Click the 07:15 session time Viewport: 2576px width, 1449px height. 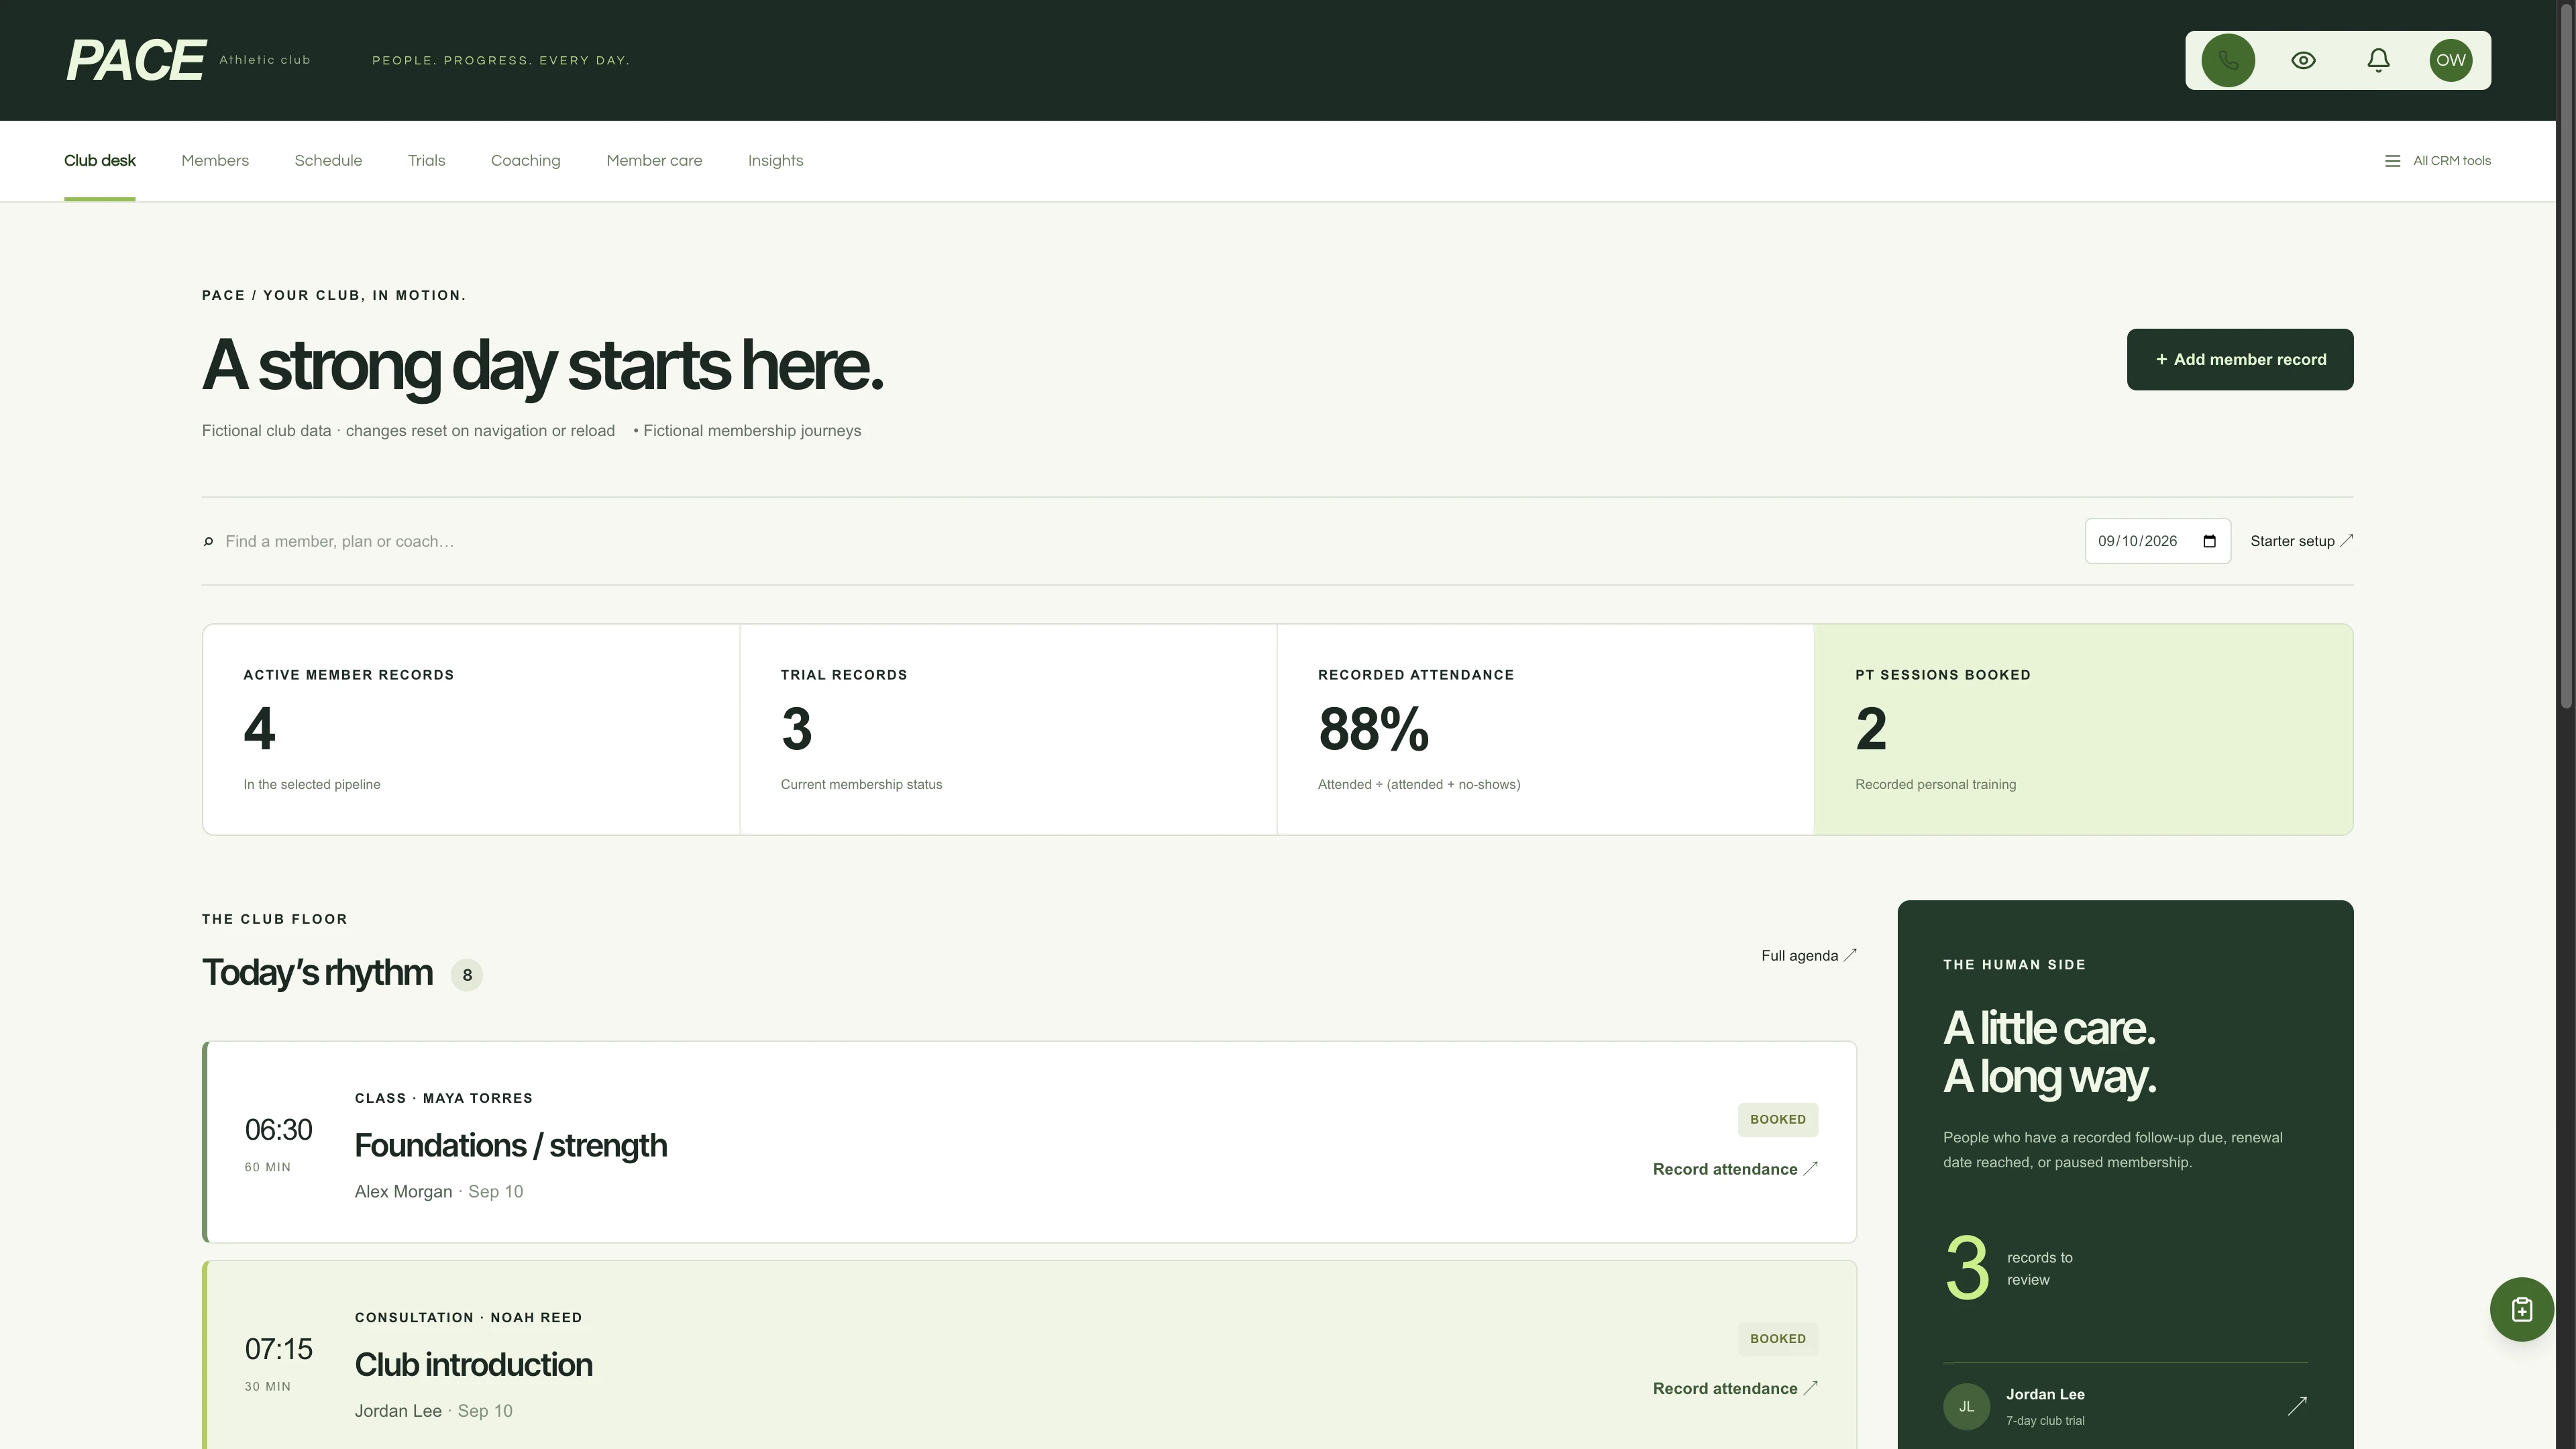[278, 1349]
